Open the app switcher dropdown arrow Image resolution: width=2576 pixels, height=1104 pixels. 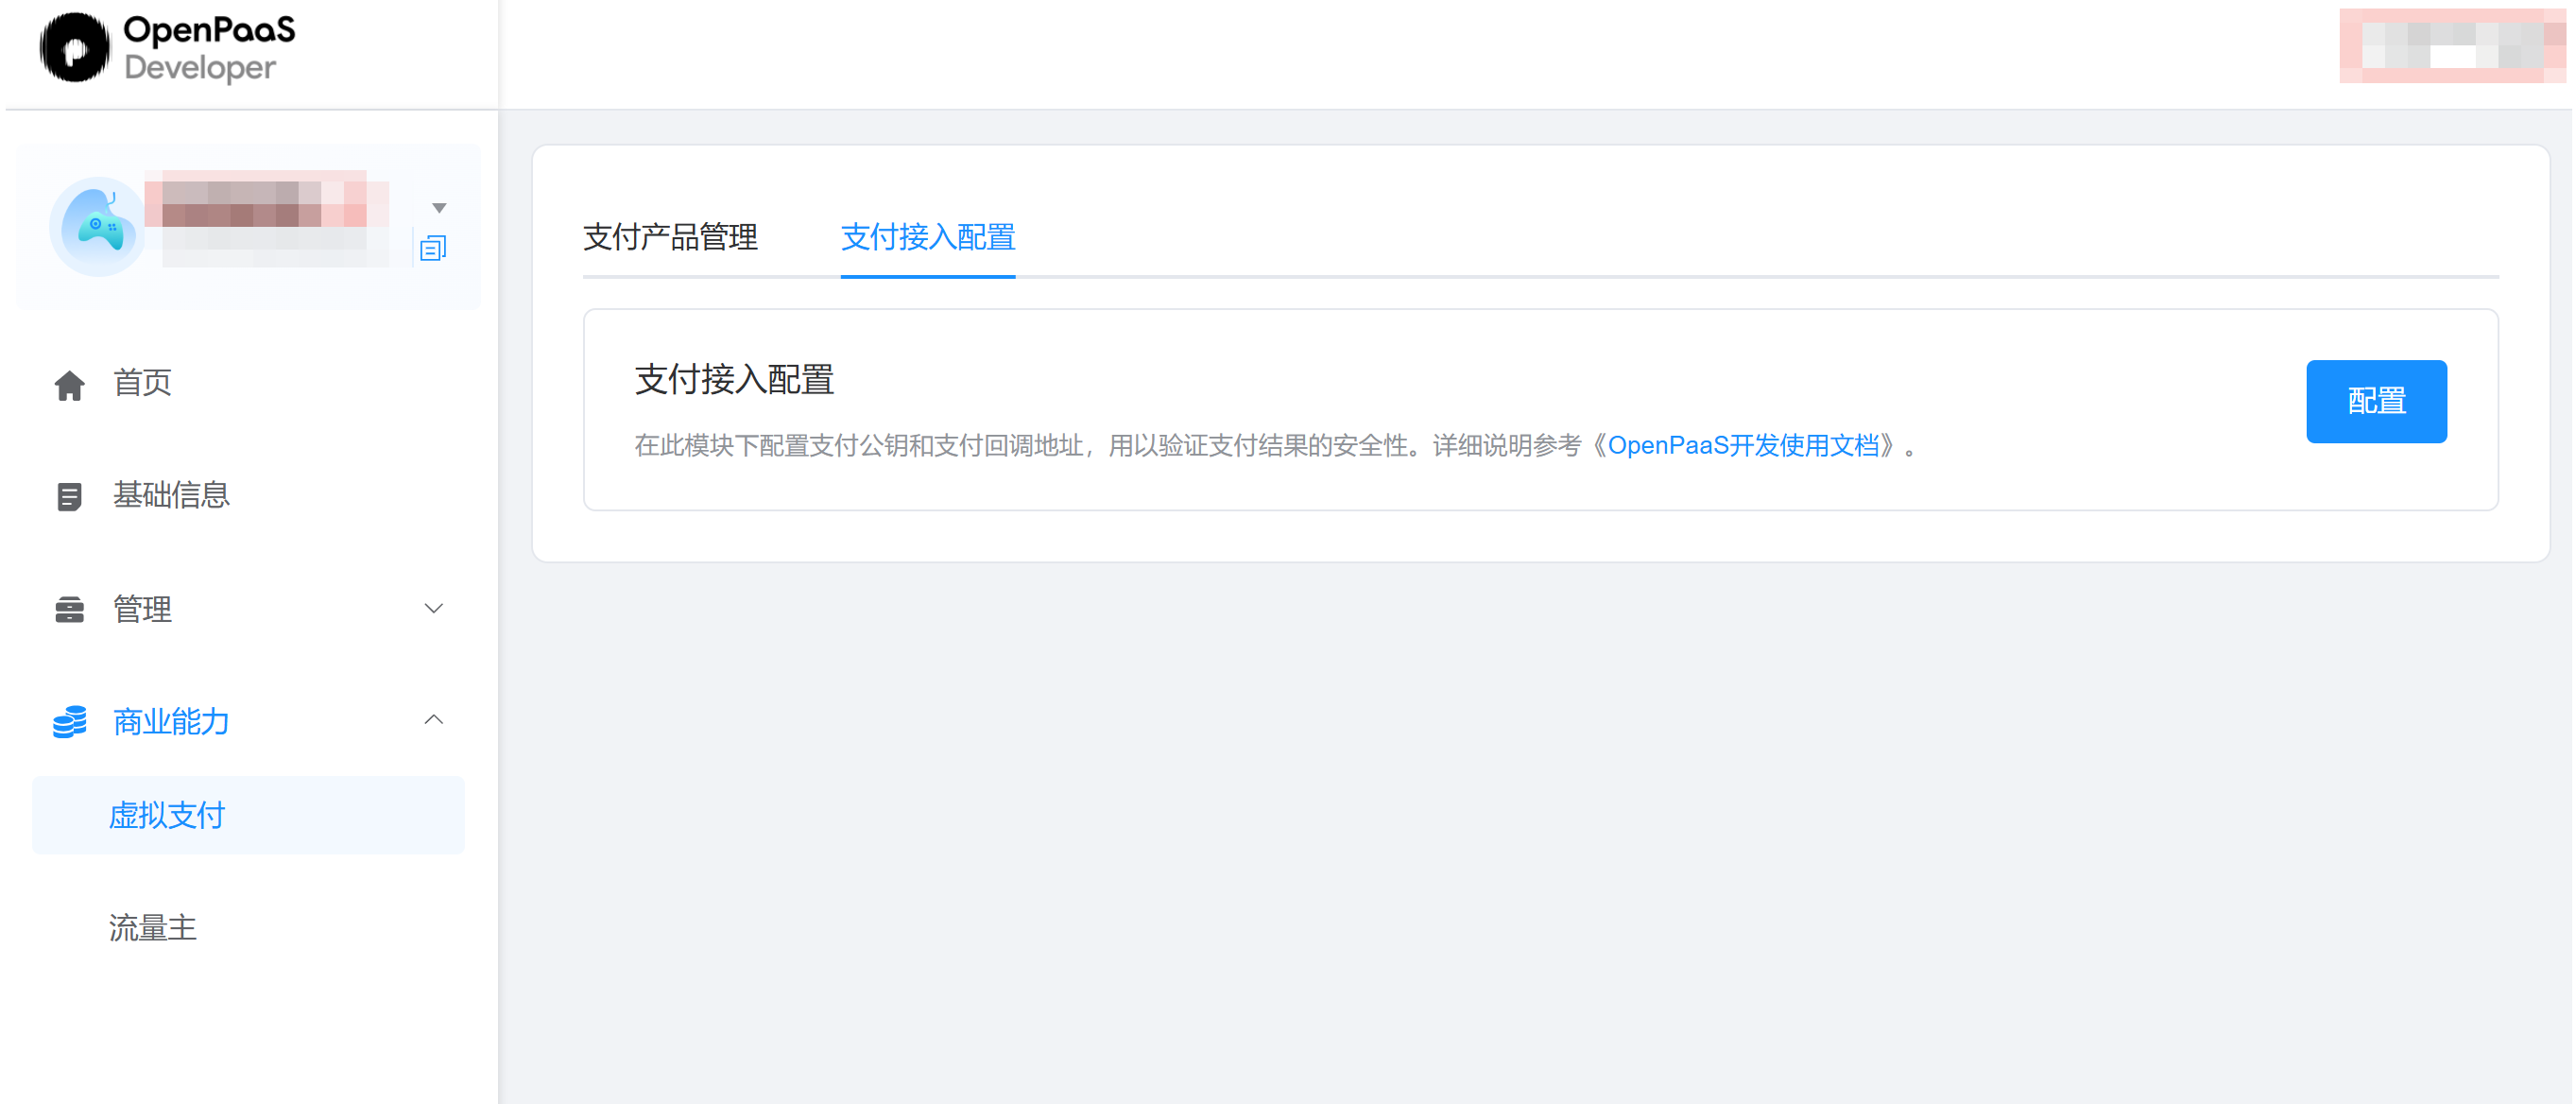pyautogui.click(x=439, y=208)
